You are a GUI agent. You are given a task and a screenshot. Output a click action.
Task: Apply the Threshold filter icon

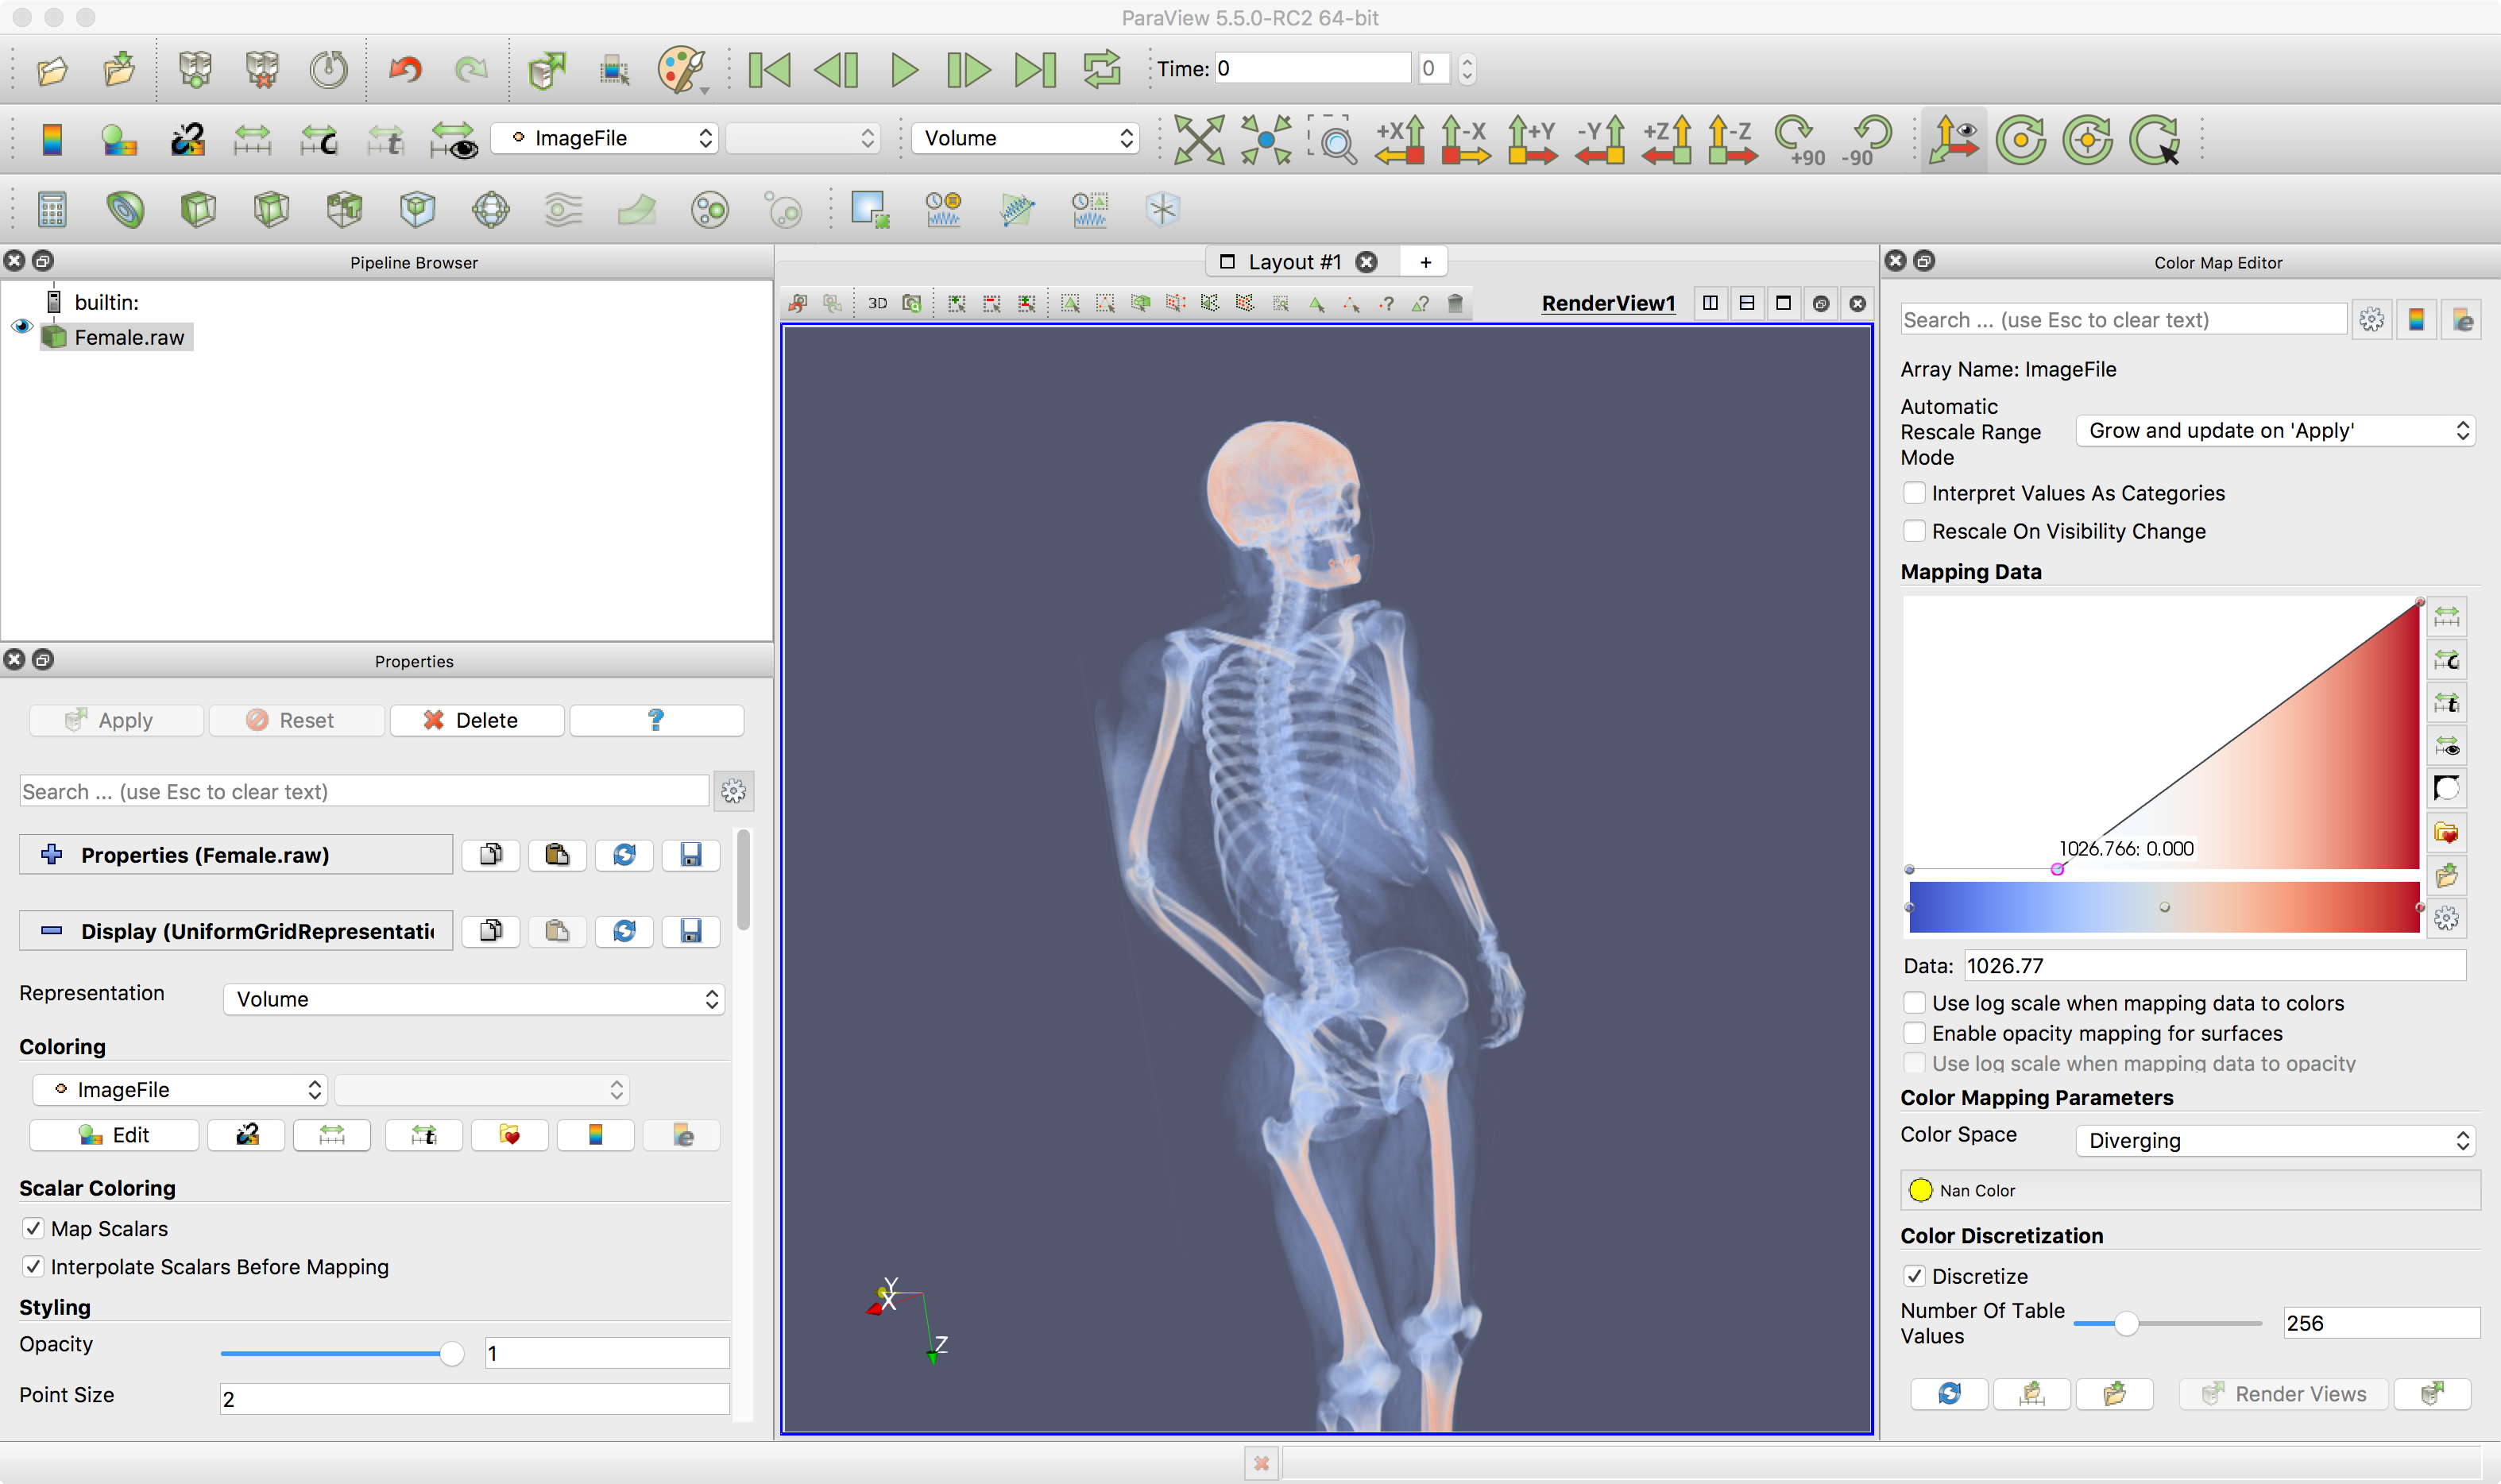344,209
